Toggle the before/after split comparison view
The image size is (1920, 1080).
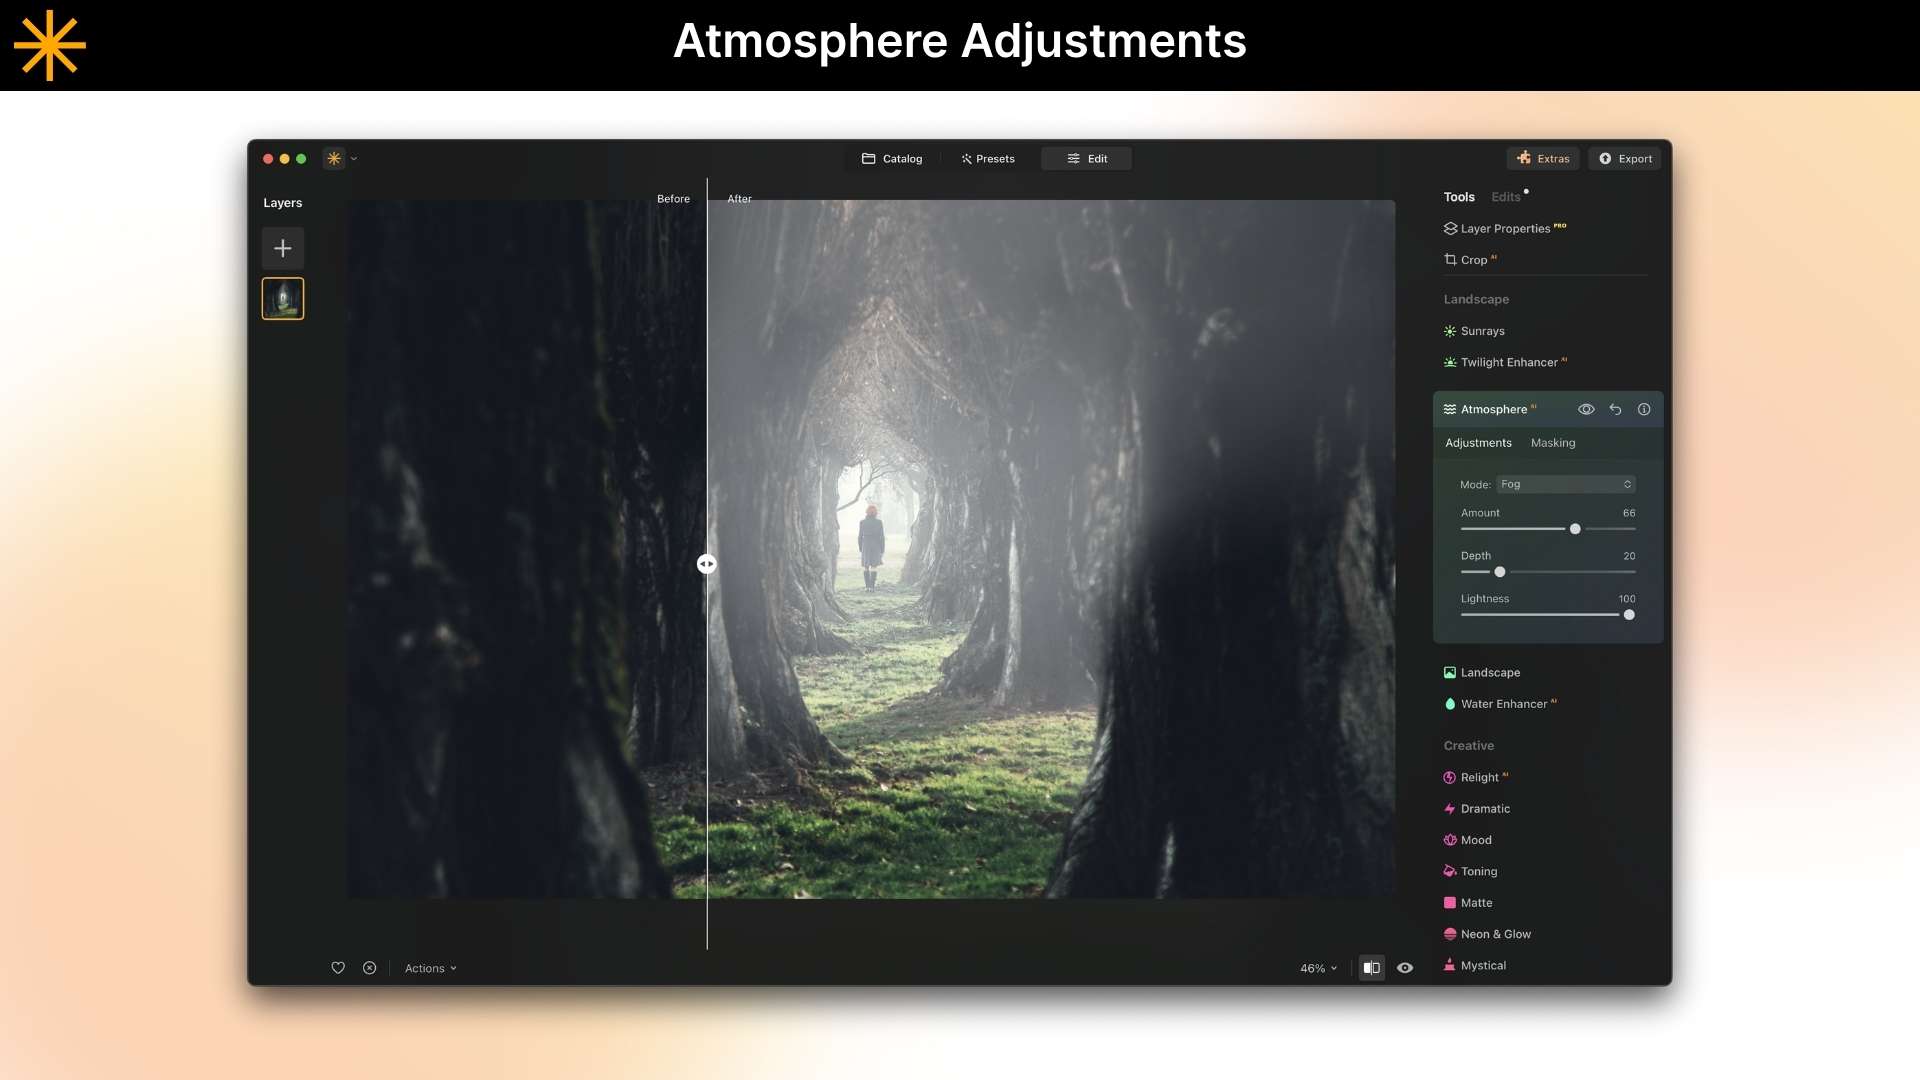pos(1371,968)
